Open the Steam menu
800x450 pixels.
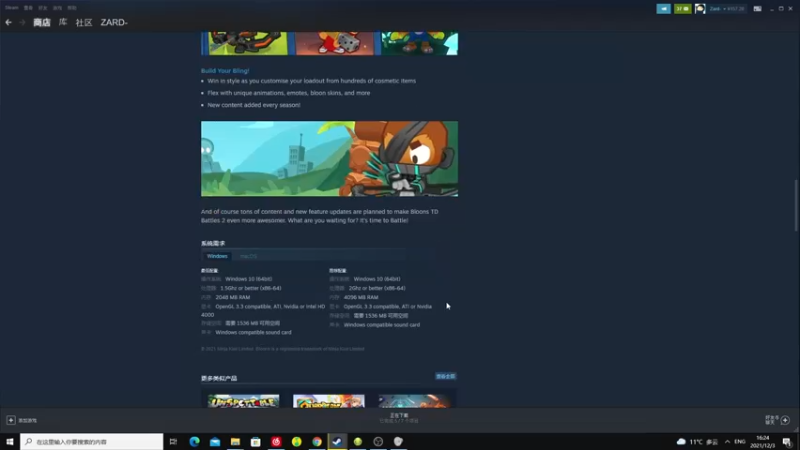tap(11, 8)
